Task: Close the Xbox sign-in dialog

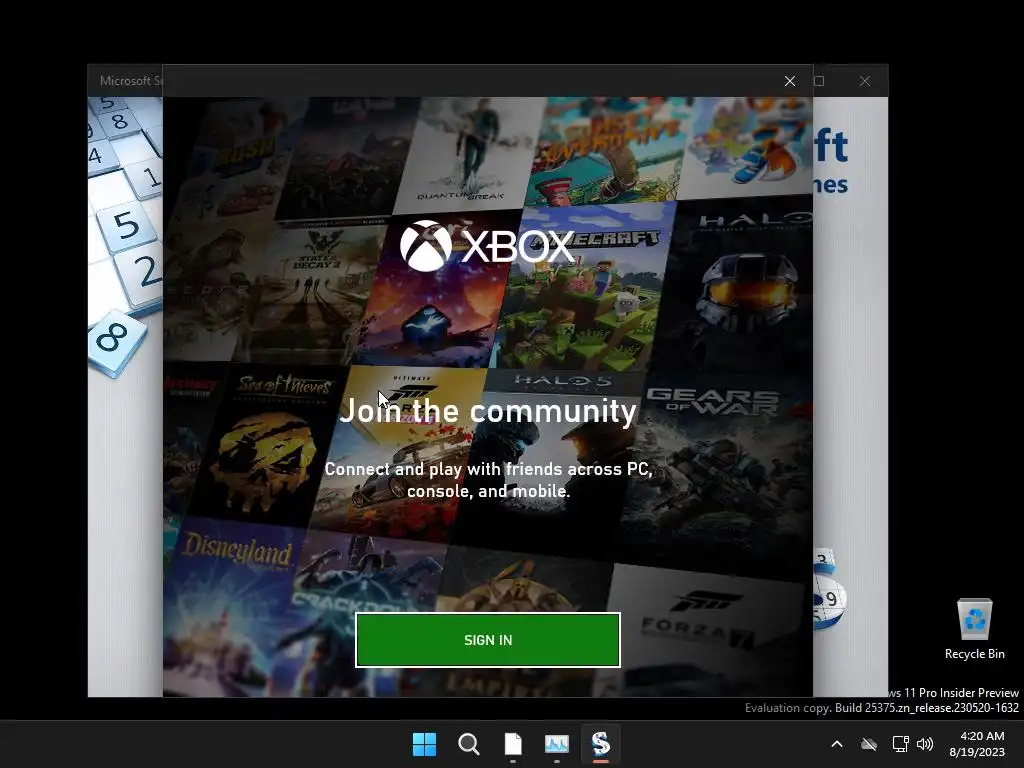Action: point(790,81)
